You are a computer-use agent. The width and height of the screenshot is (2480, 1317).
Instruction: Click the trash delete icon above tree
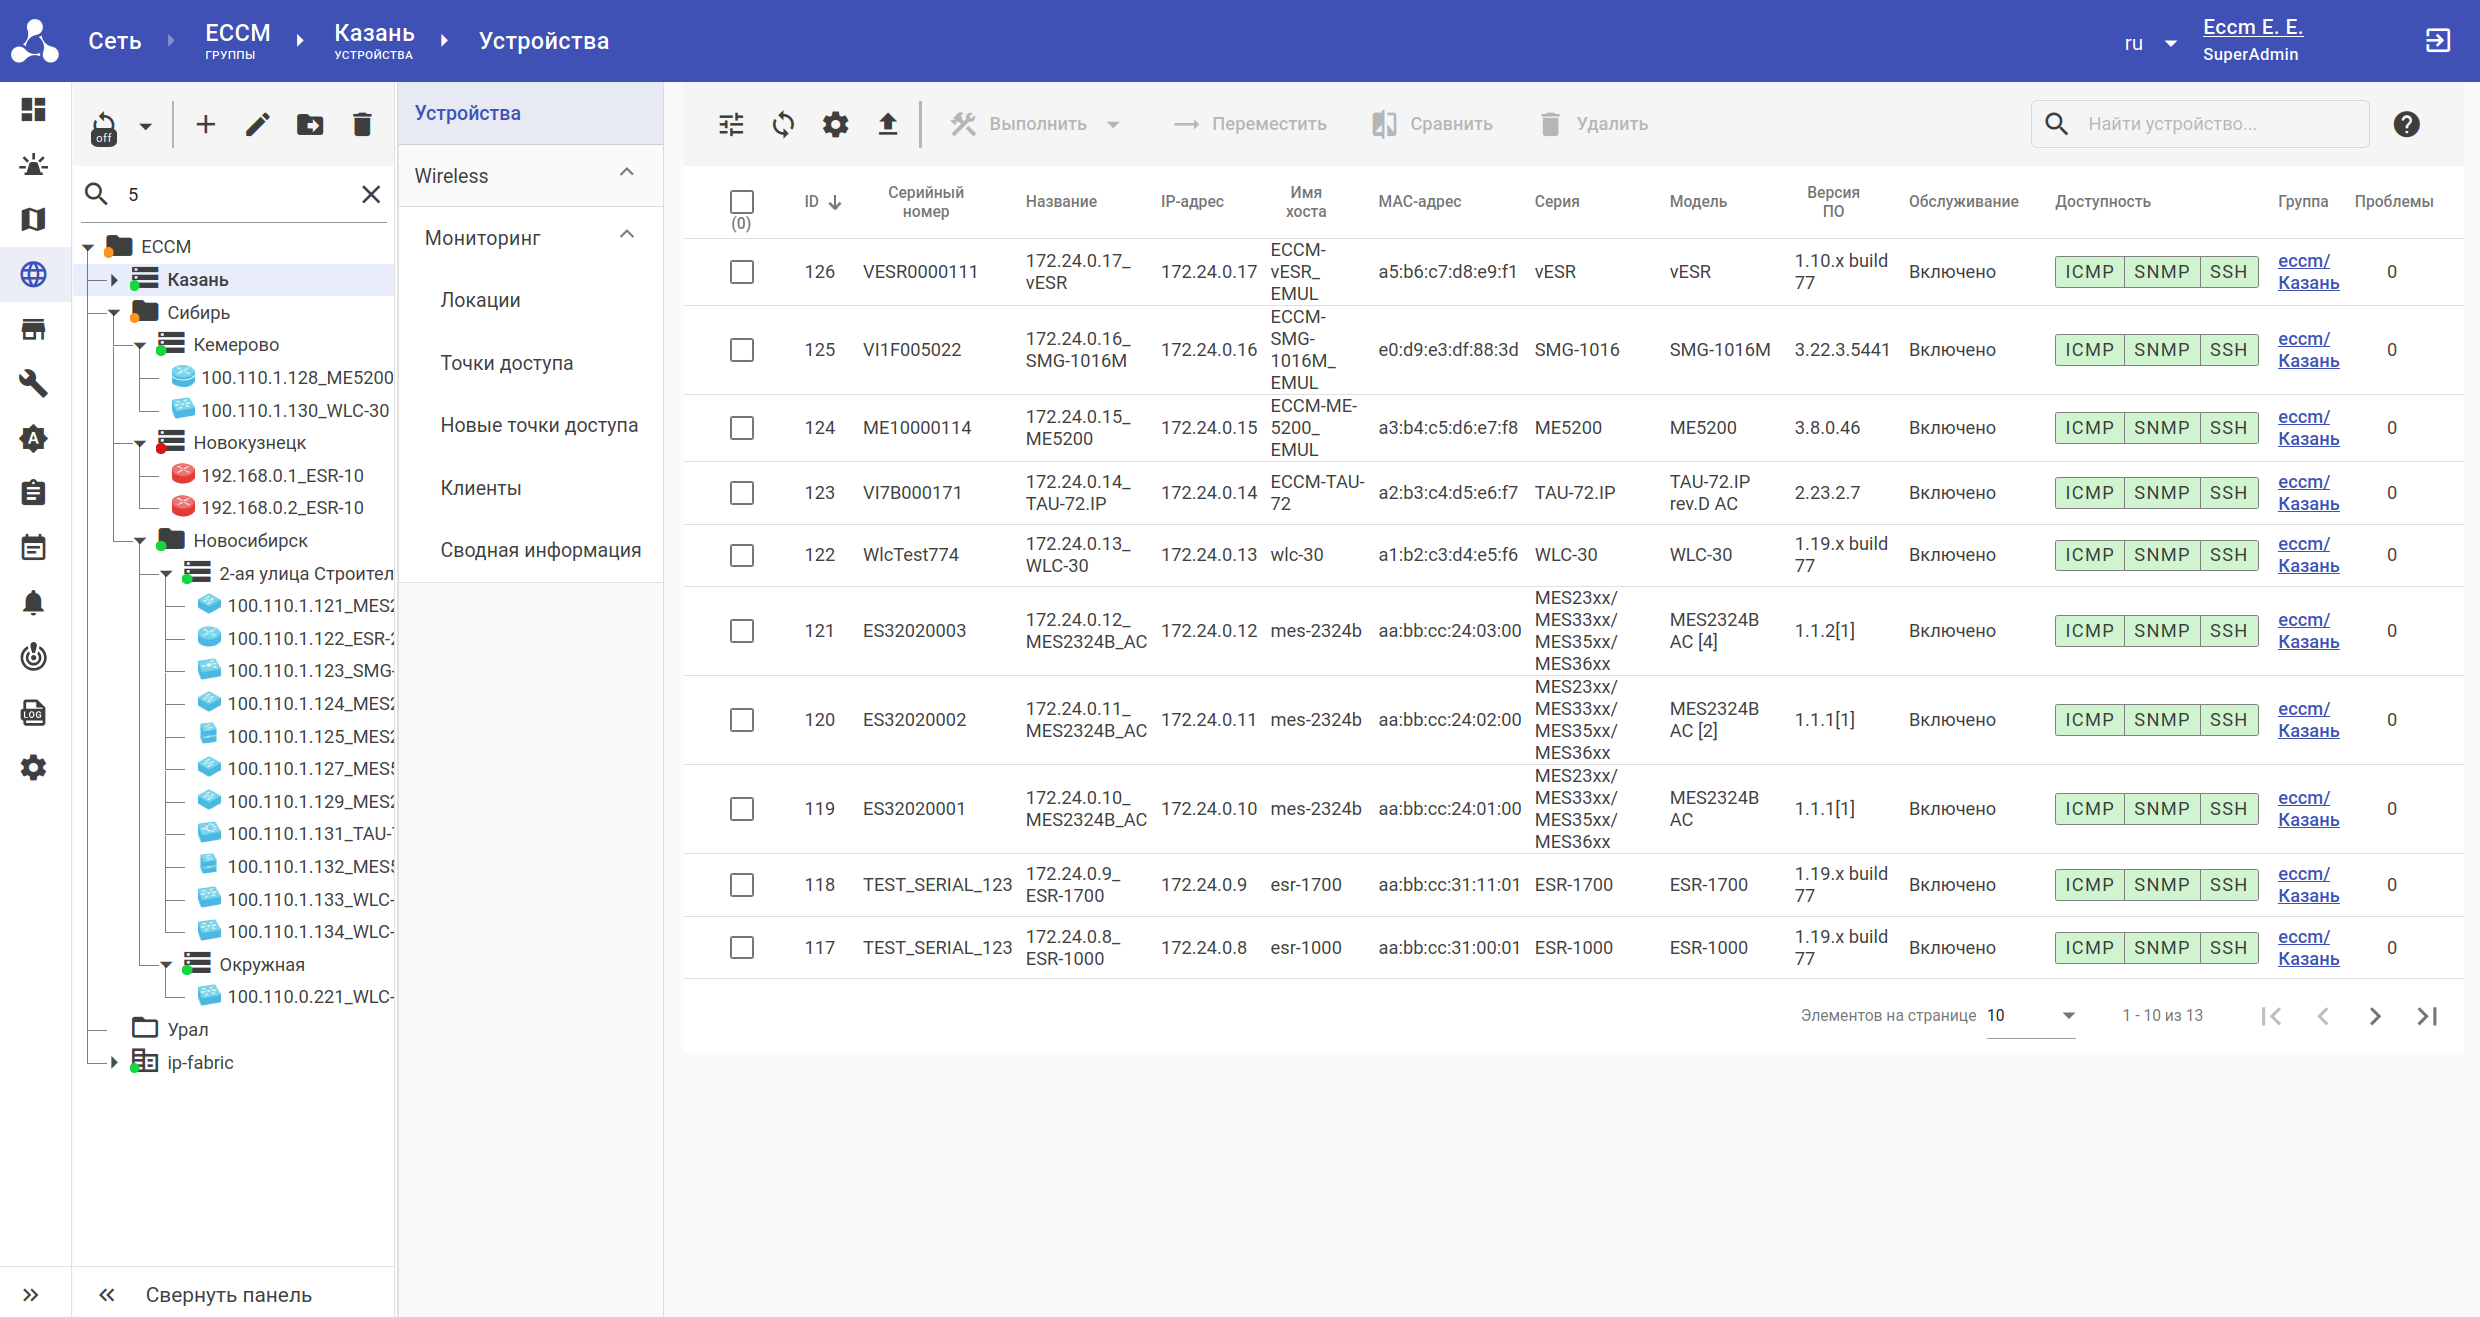coord(362,125)
